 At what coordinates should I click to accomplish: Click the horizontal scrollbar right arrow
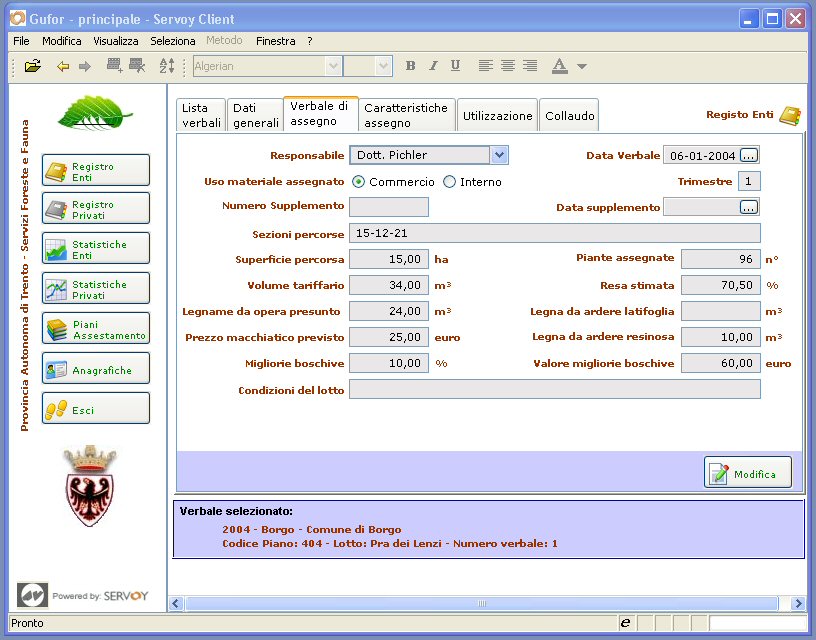click(798, 604)
